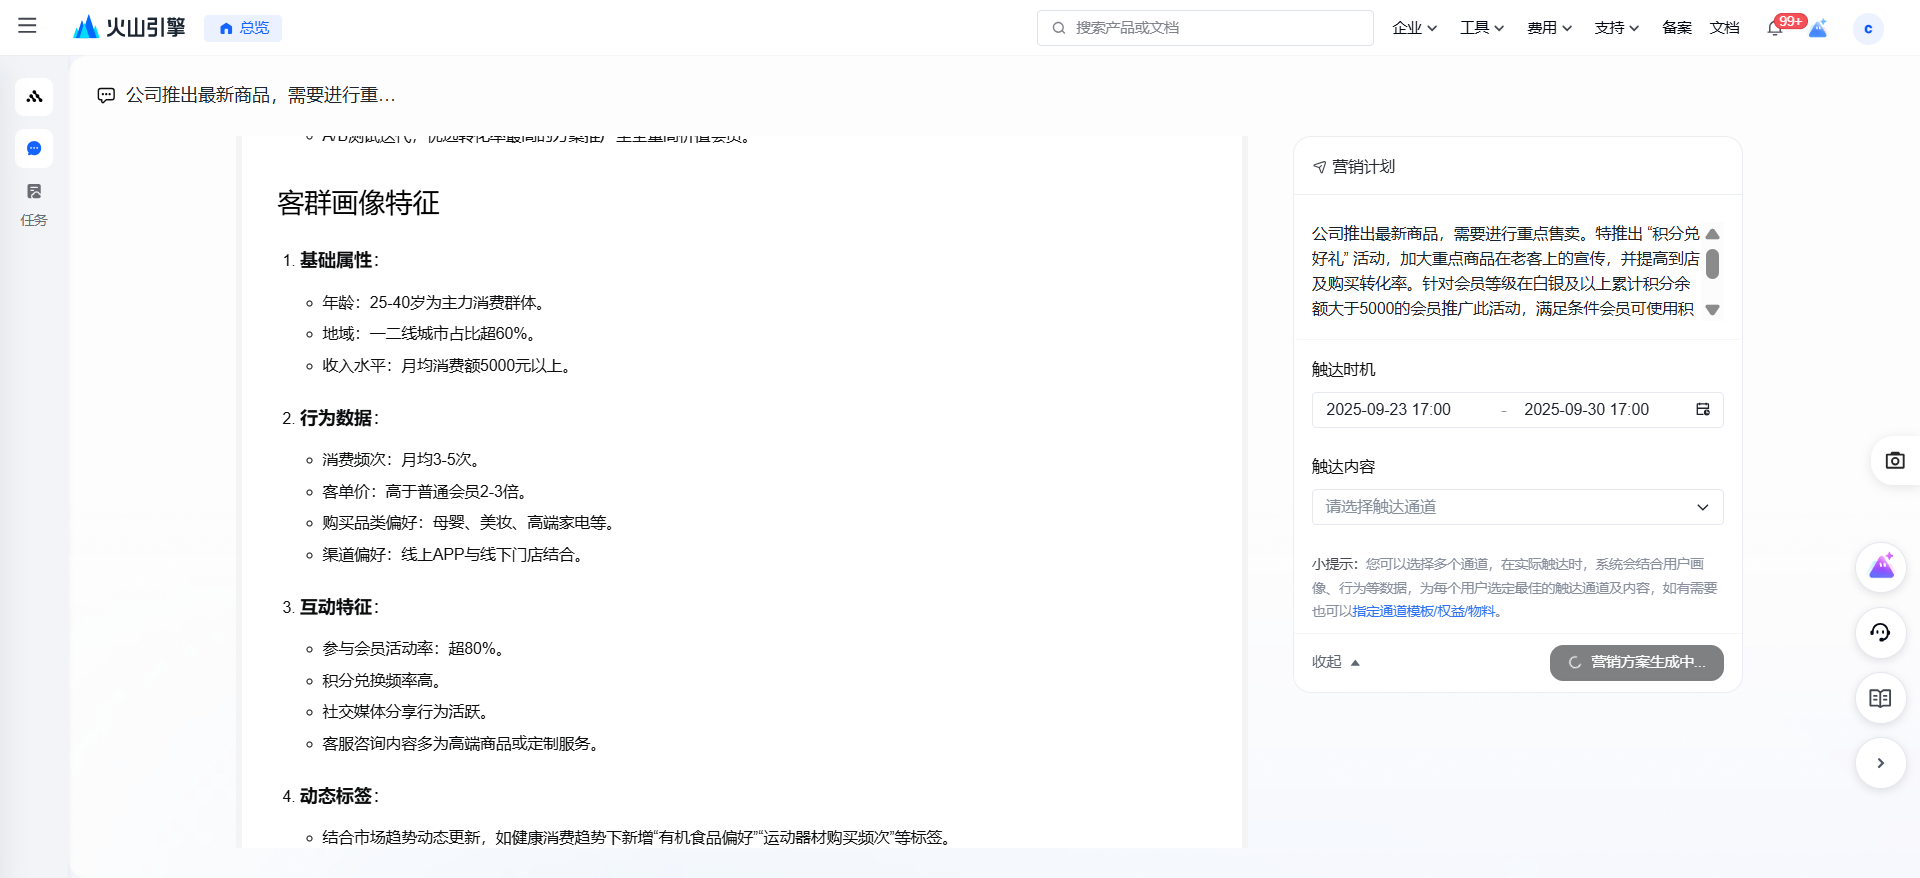Open the AI assistant floating button
This screenshot has width=1920, height=878.
coord(1880,567)
